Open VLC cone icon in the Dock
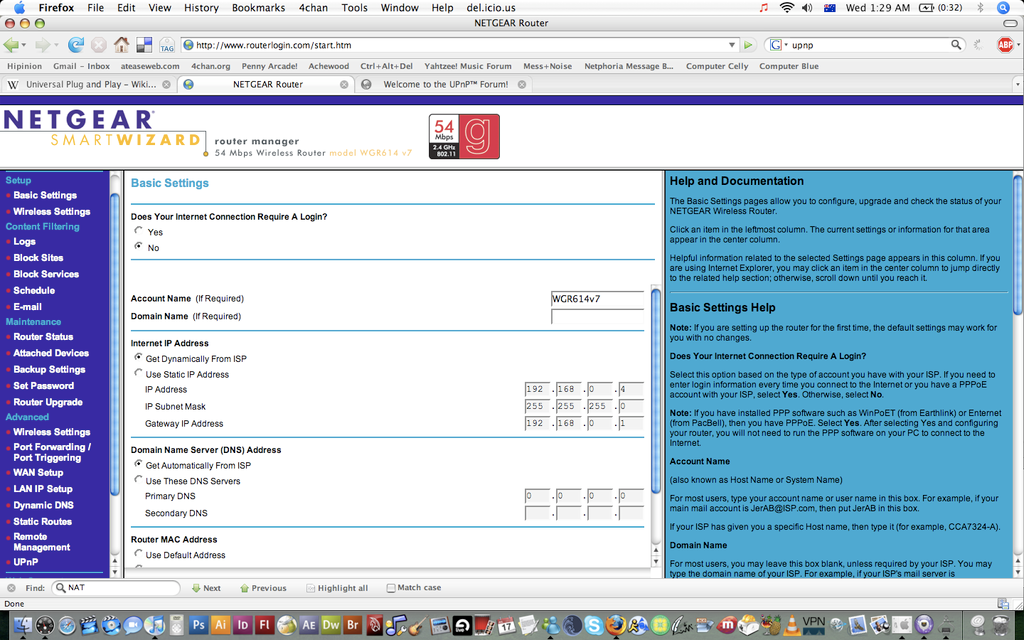Screen dimensions: 1024x640 pyautogui.click(x=792, y=625)
